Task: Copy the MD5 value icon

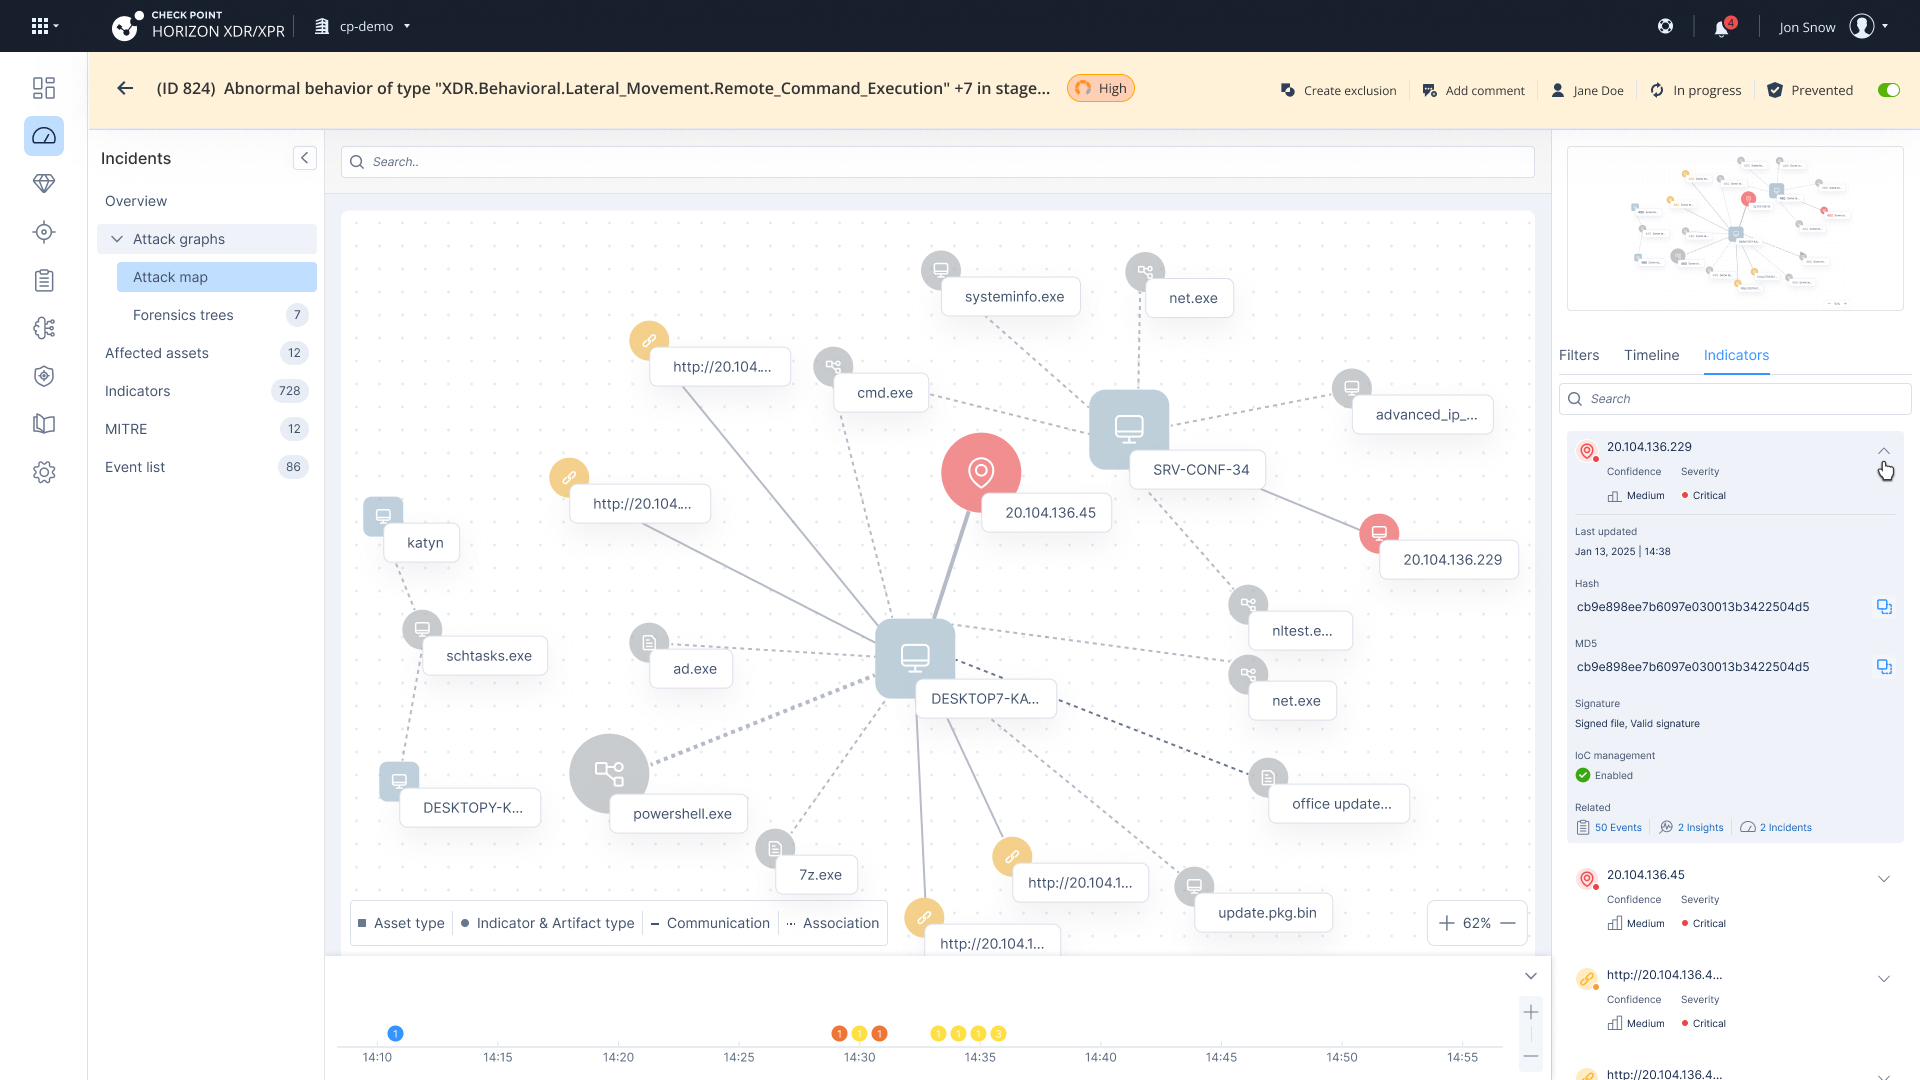Action: click(1884, 667)
